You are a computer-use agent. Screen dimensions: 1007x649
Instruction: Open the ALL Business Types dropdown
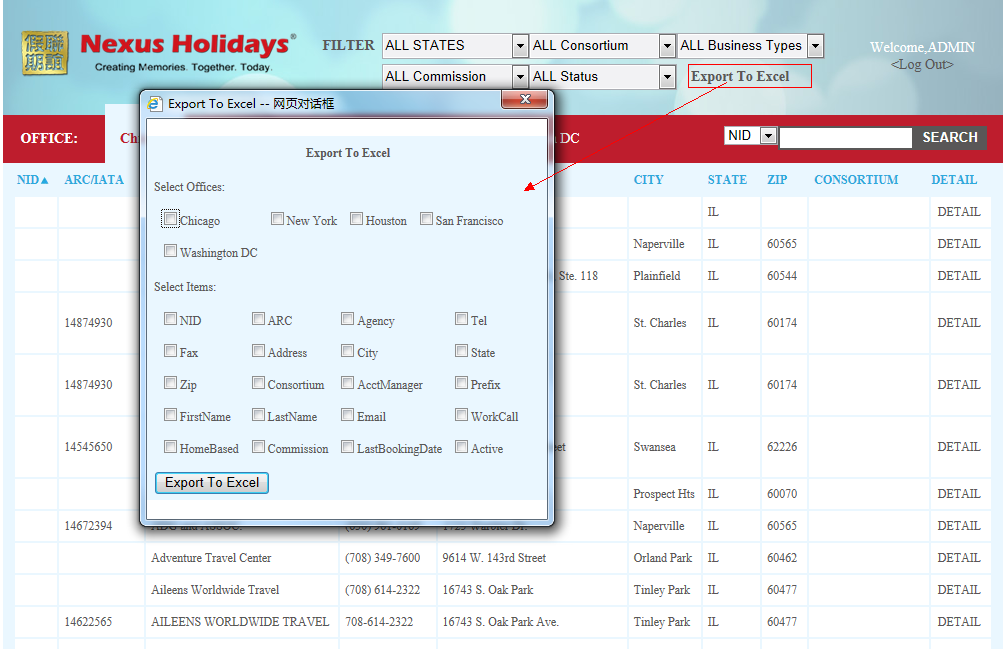click(751, 46)
